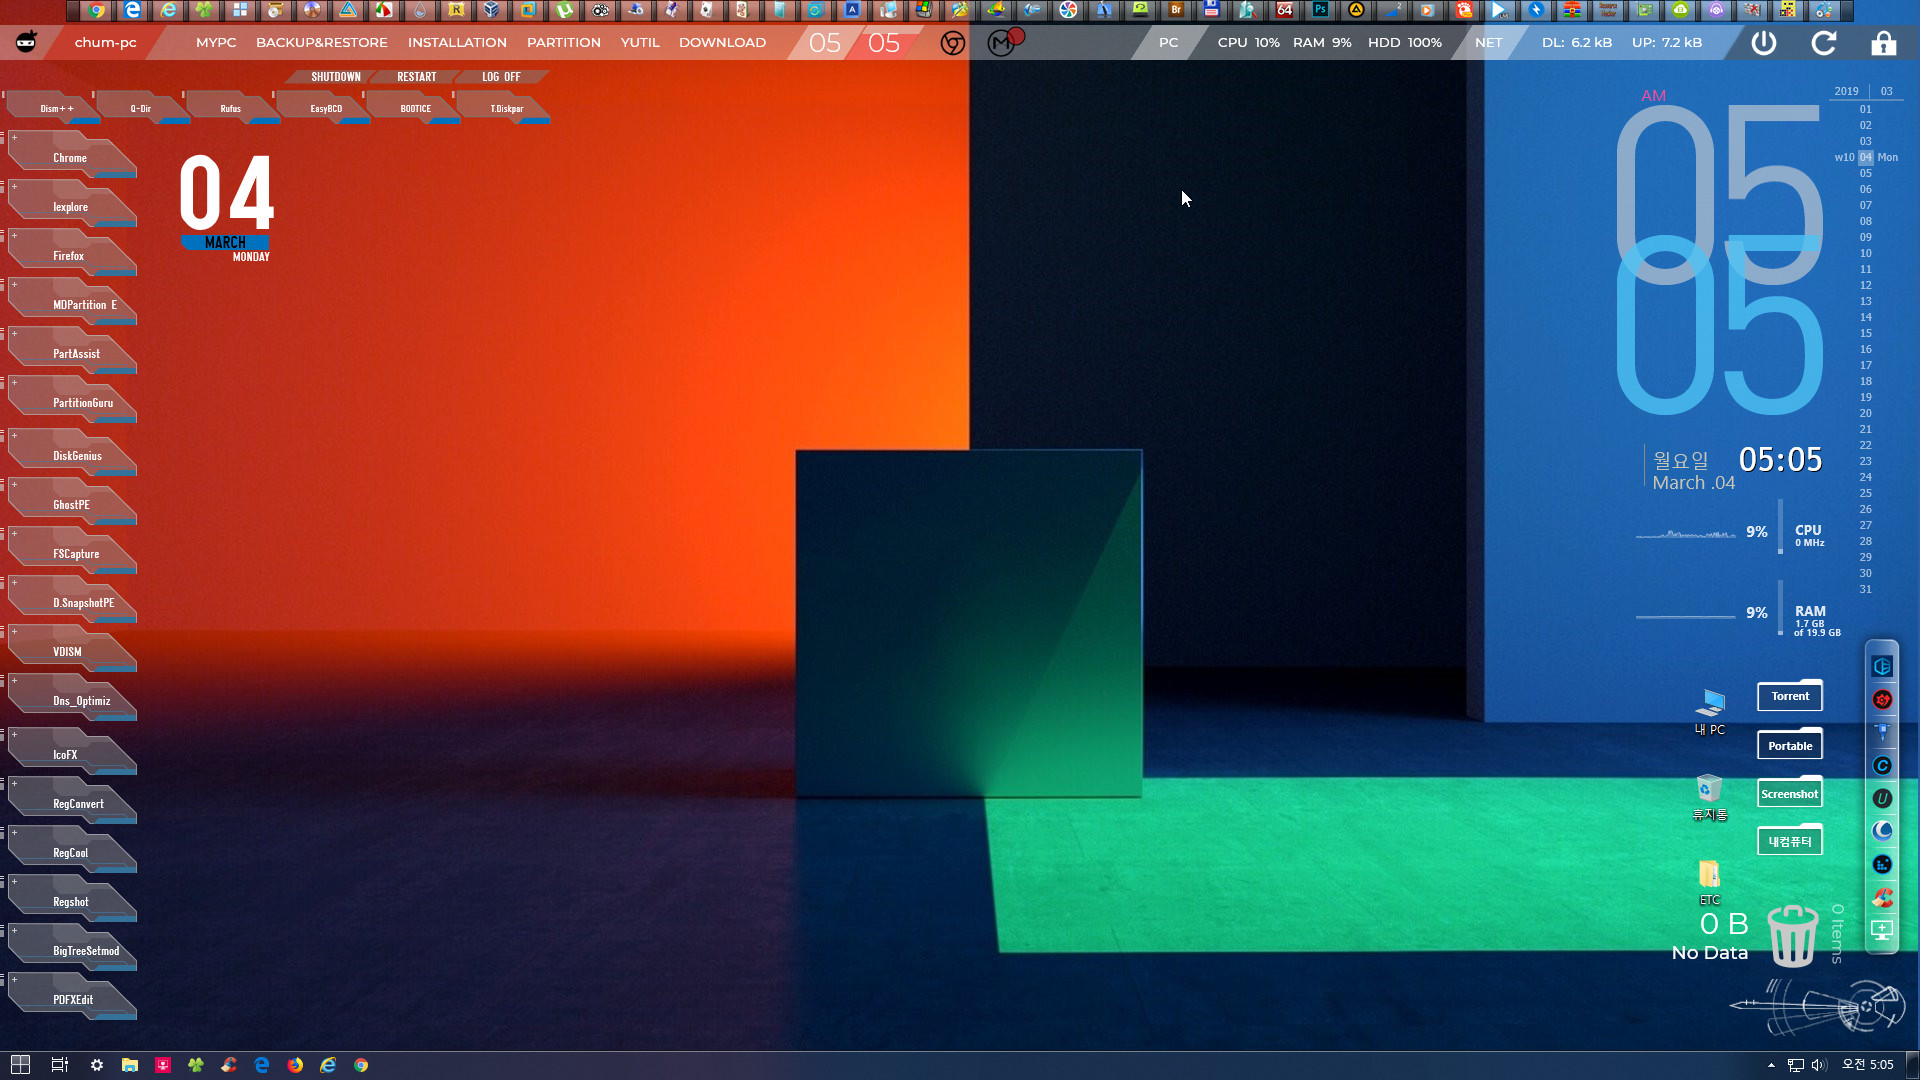The image size is (1920, 1080).
Task: Open the ETC folder on desktop
Action: pos(1710,882)
